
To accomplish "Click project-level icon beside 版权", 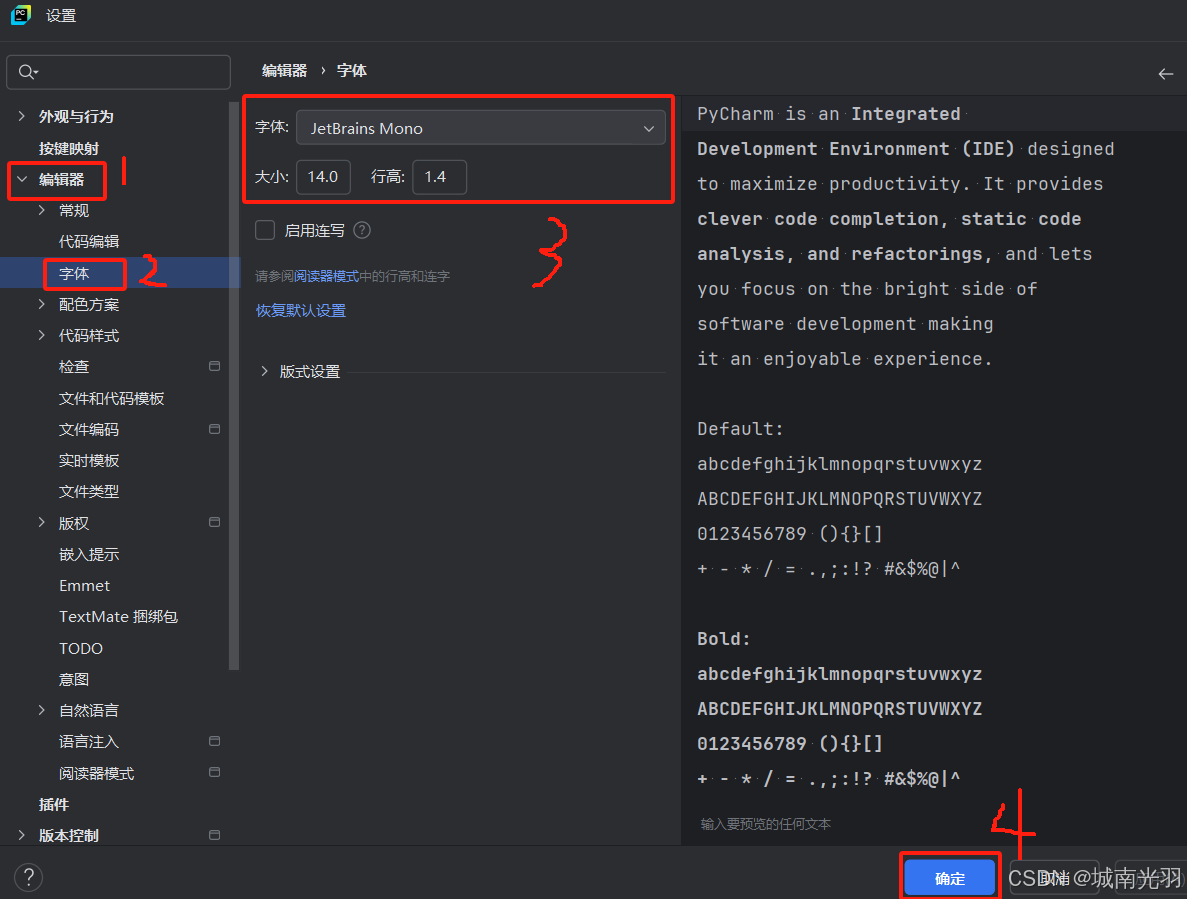I will (x=214, y=522).
